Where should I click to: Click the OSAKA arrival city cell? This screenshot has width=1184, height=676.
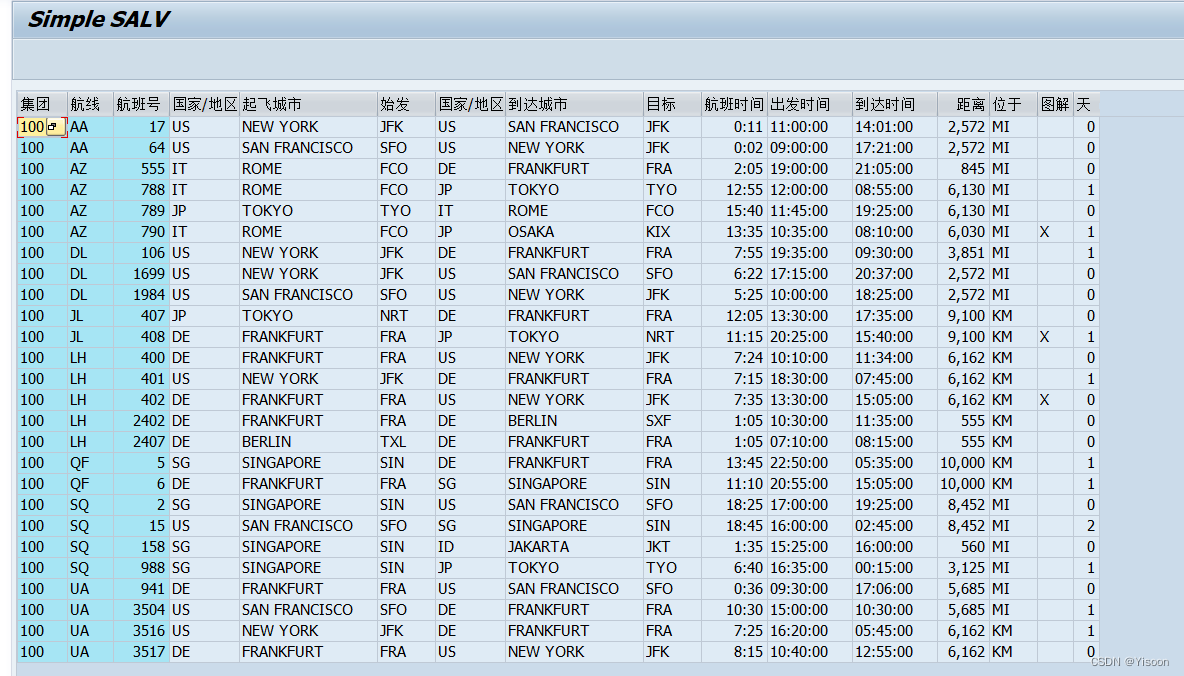click(x=574, y=232)
